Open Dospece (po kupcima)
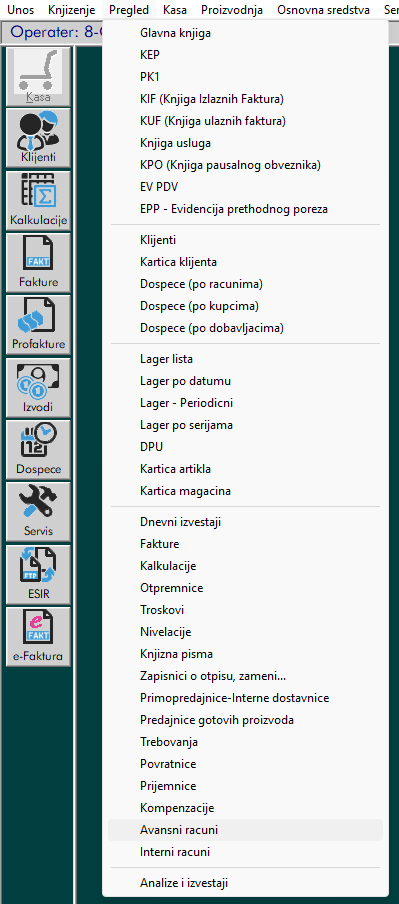Image resolution: width=399 pixels, height=904 pixels. click(245, 306)
